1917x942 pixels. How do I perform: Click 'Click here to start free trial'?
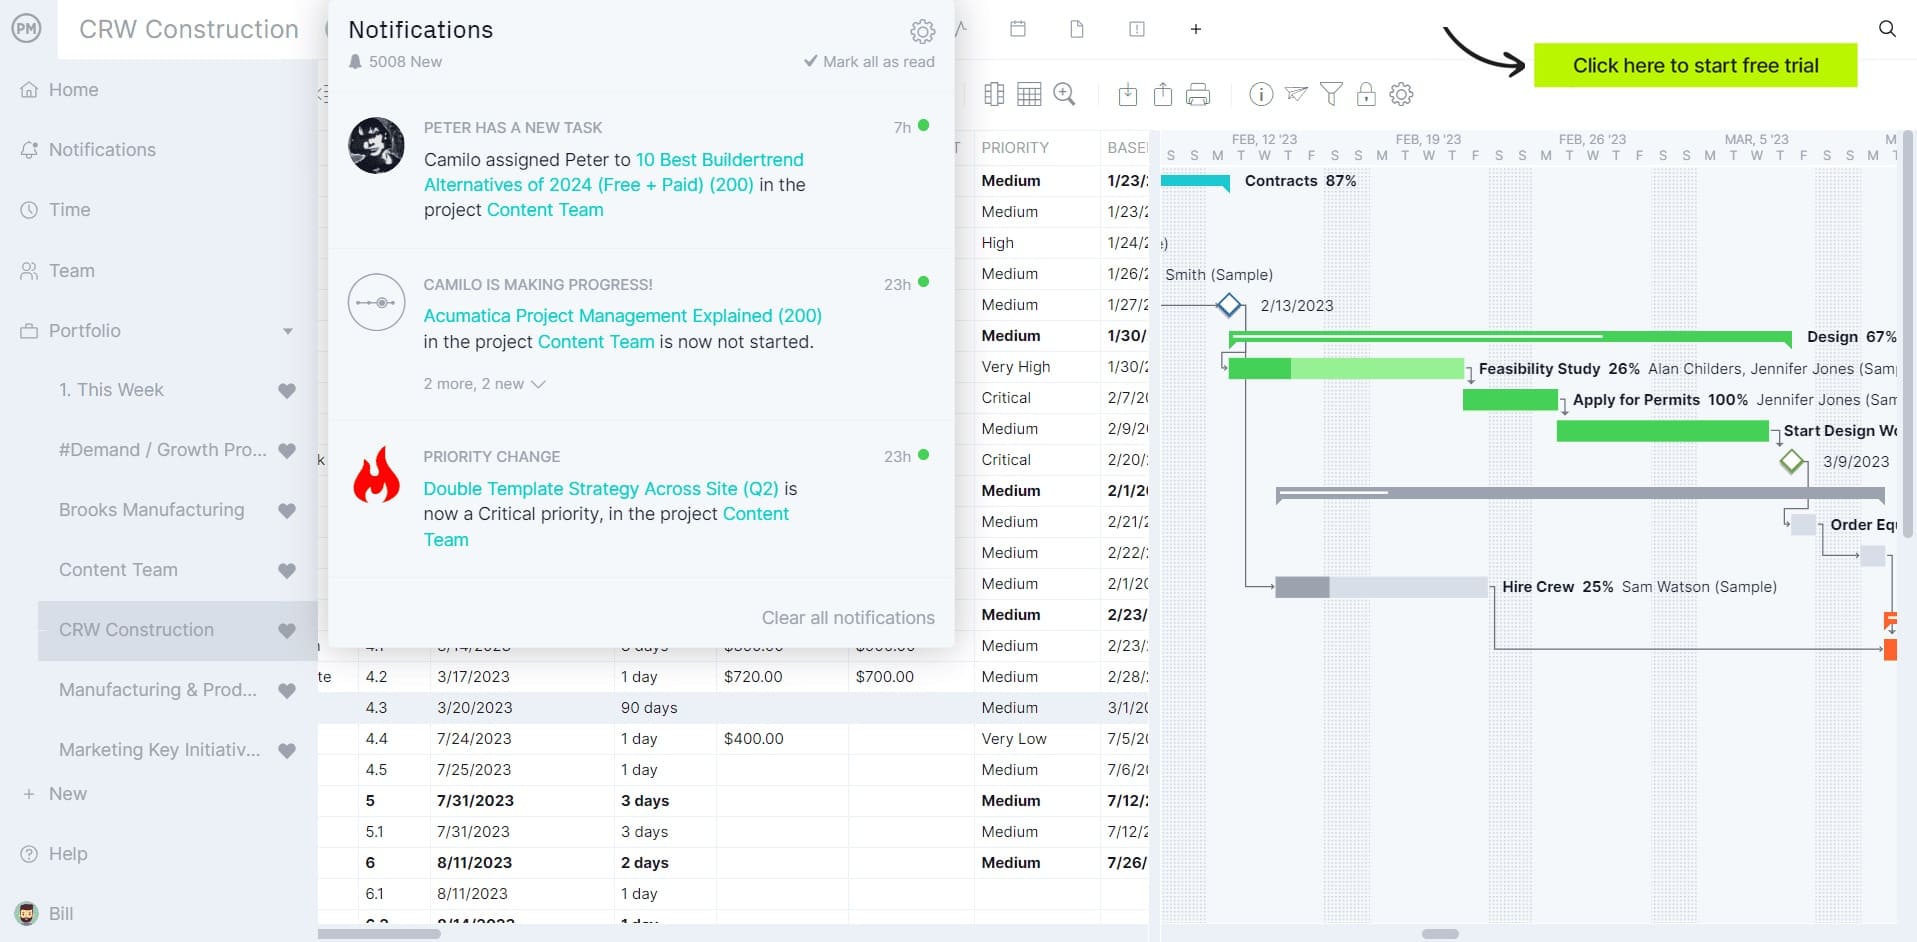pos(1695,65)
